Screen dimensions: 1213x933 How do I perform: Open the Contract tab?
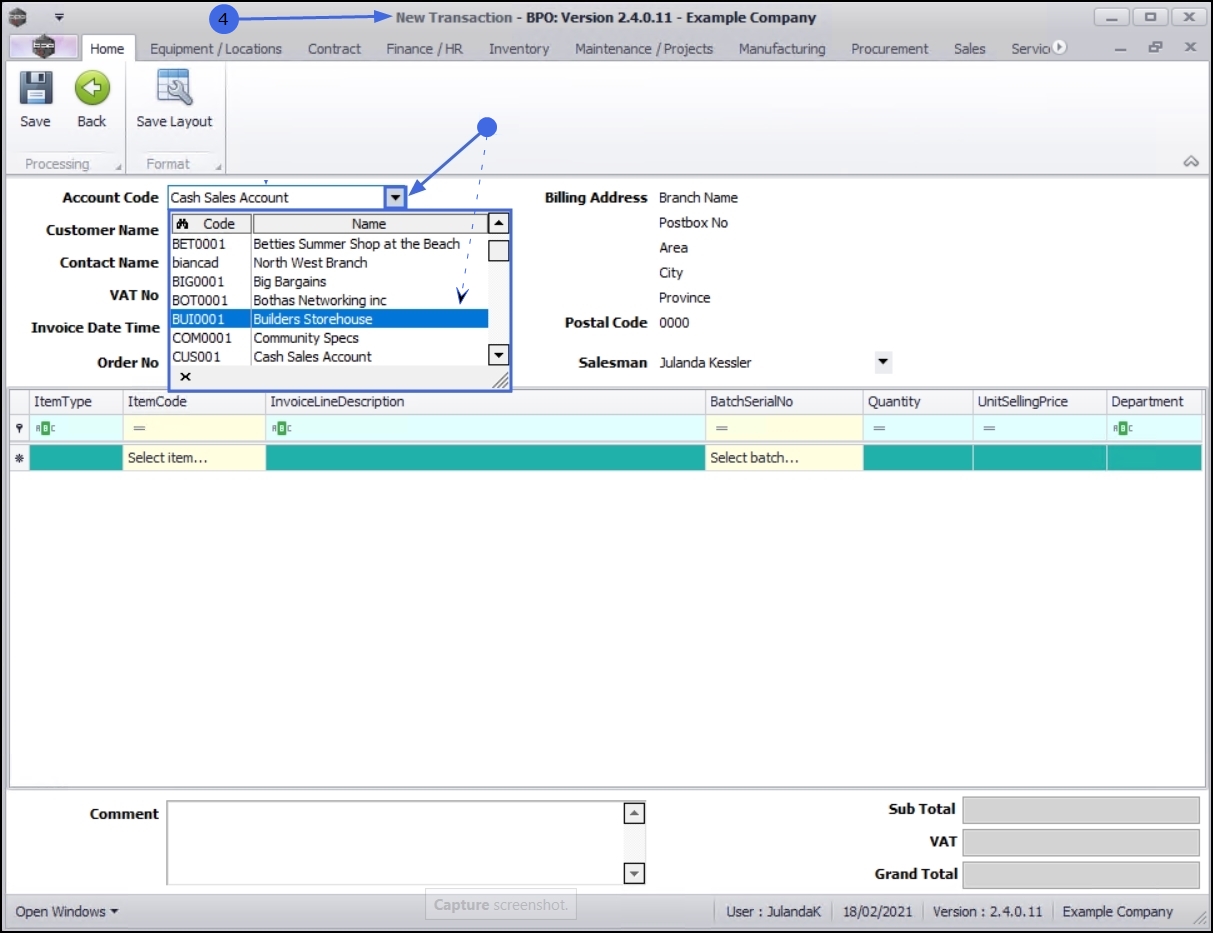tap(334, 48)
